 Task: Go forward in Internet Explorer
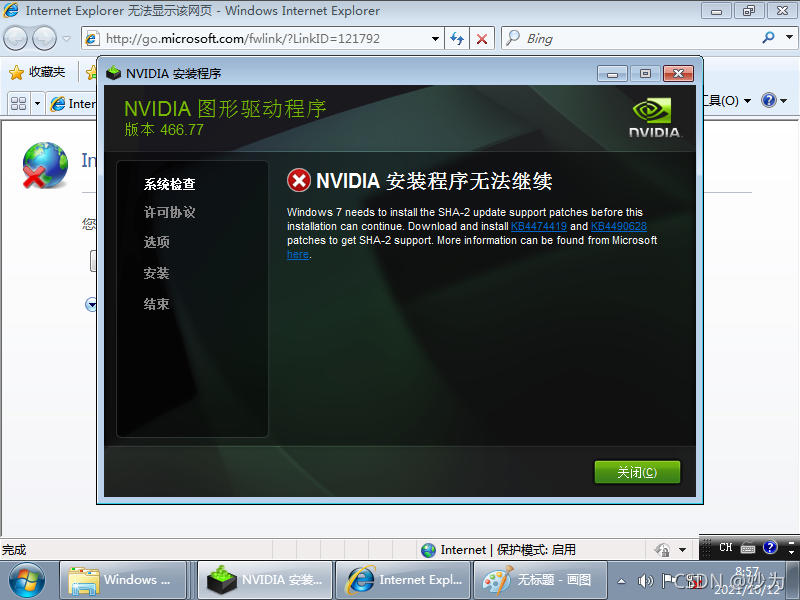point(44,39)
